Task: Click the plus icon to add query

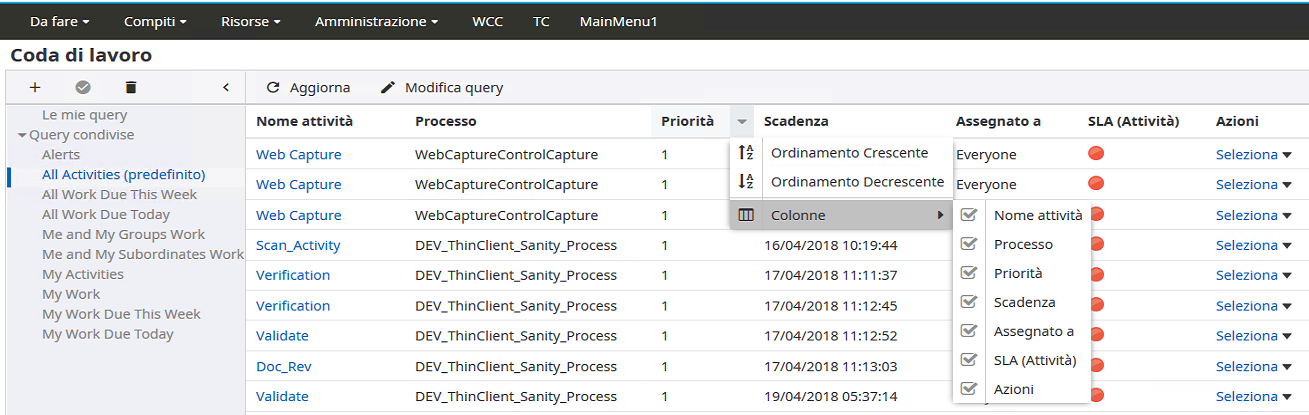Action: (35, 88)
